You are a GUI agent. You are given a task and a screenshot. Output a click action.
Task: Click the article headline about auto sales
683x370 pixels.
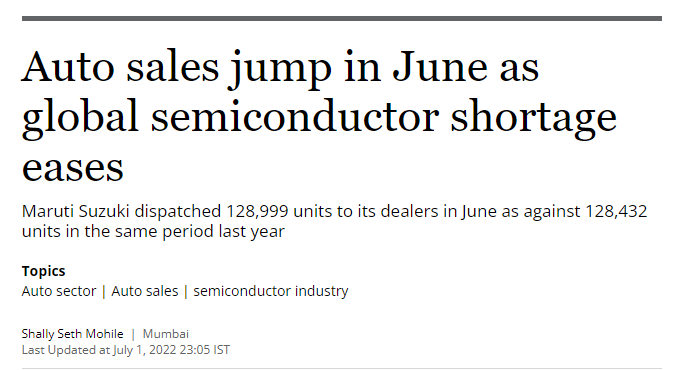pyautogui.click(x=319, y=117)
